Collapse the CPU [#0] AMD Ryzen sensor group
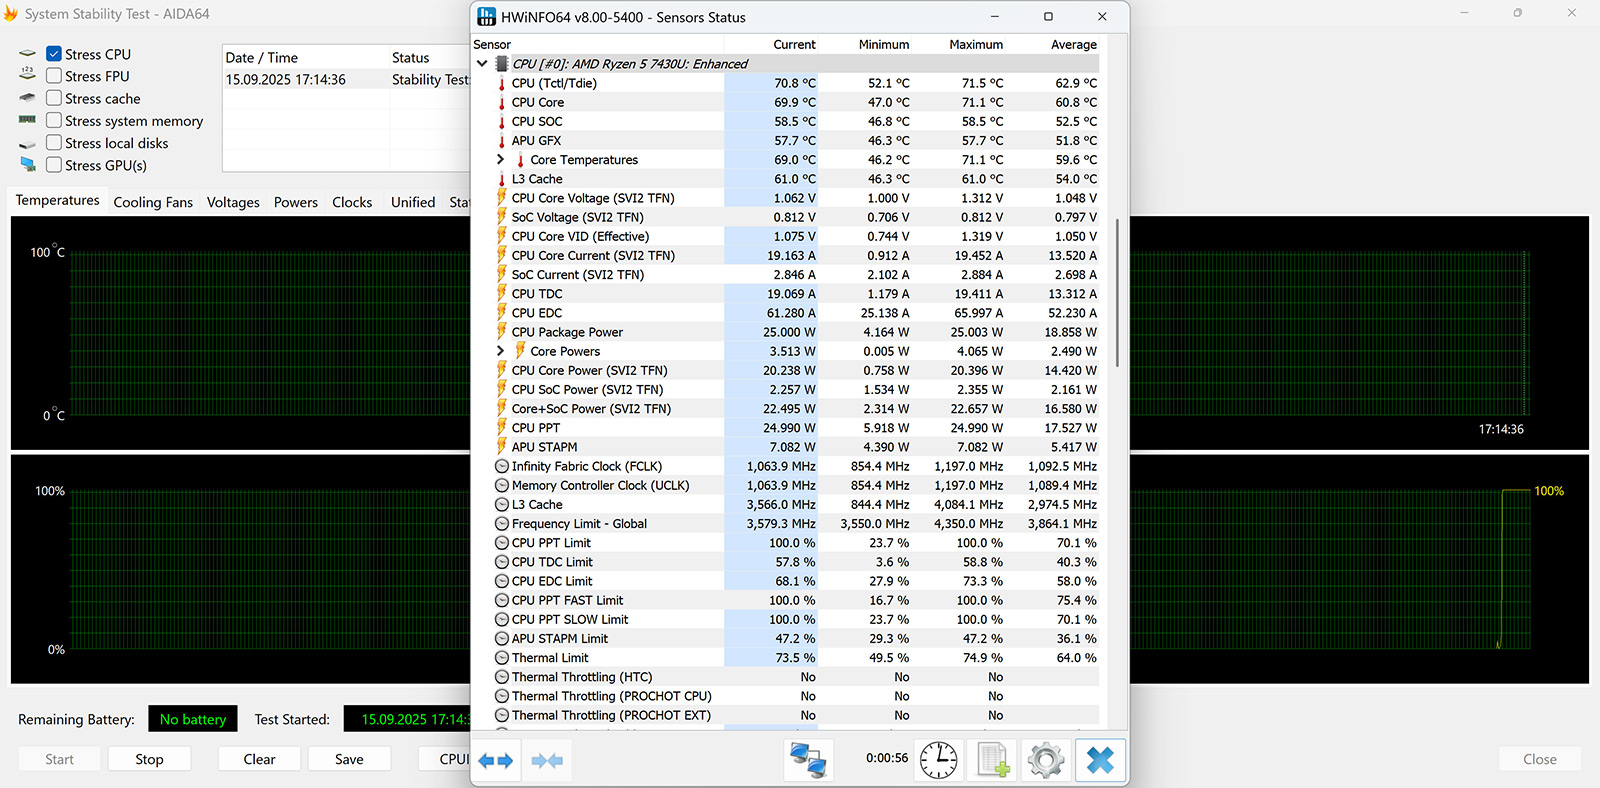 pyautogui.click(x=483, y=64)
